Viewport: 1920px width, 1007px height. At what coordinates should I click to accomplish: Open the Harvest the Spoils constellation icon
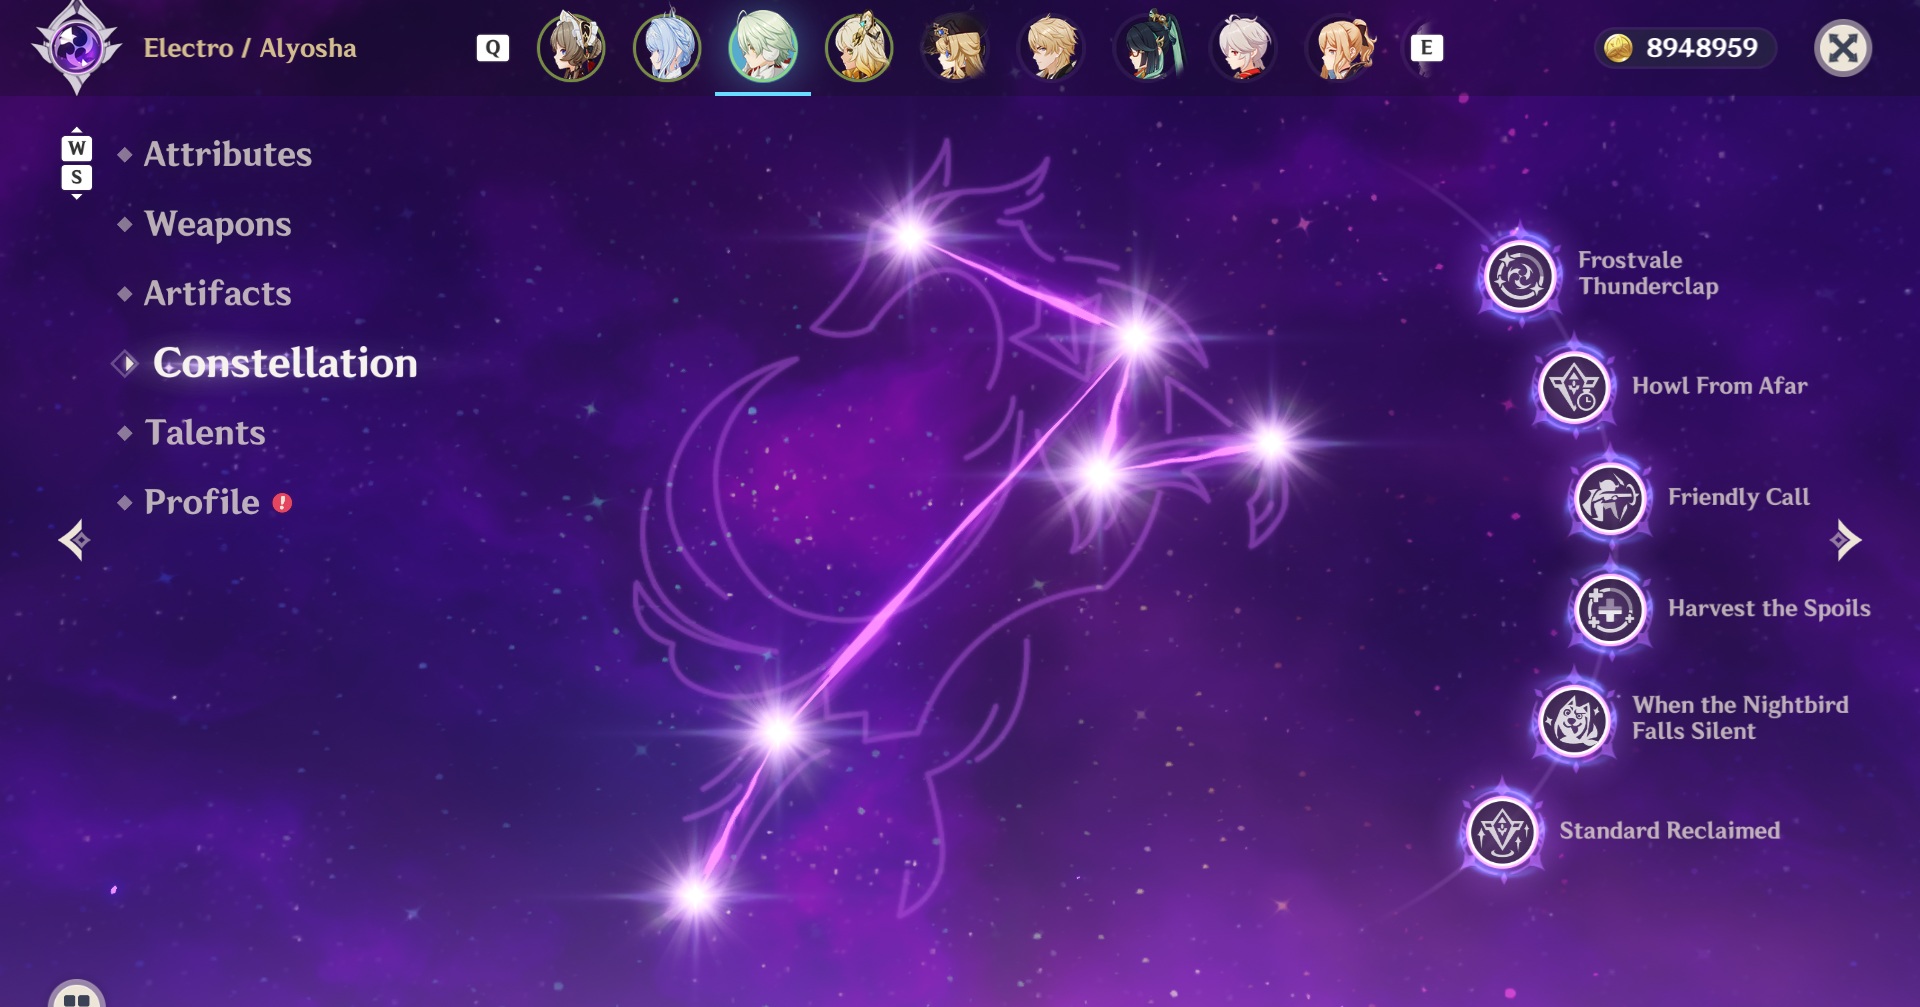[x=1610, y=609]
